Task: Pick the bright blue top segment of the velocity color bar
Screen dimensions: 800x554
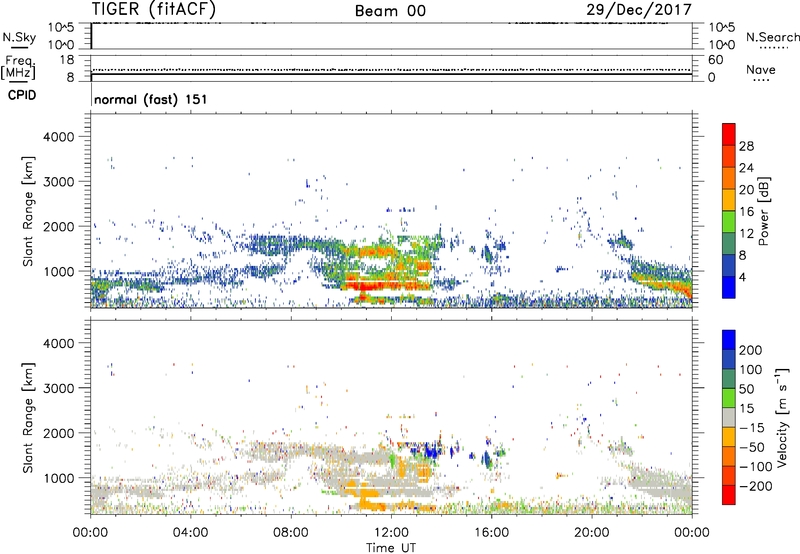Action: (x=729, y=340)
